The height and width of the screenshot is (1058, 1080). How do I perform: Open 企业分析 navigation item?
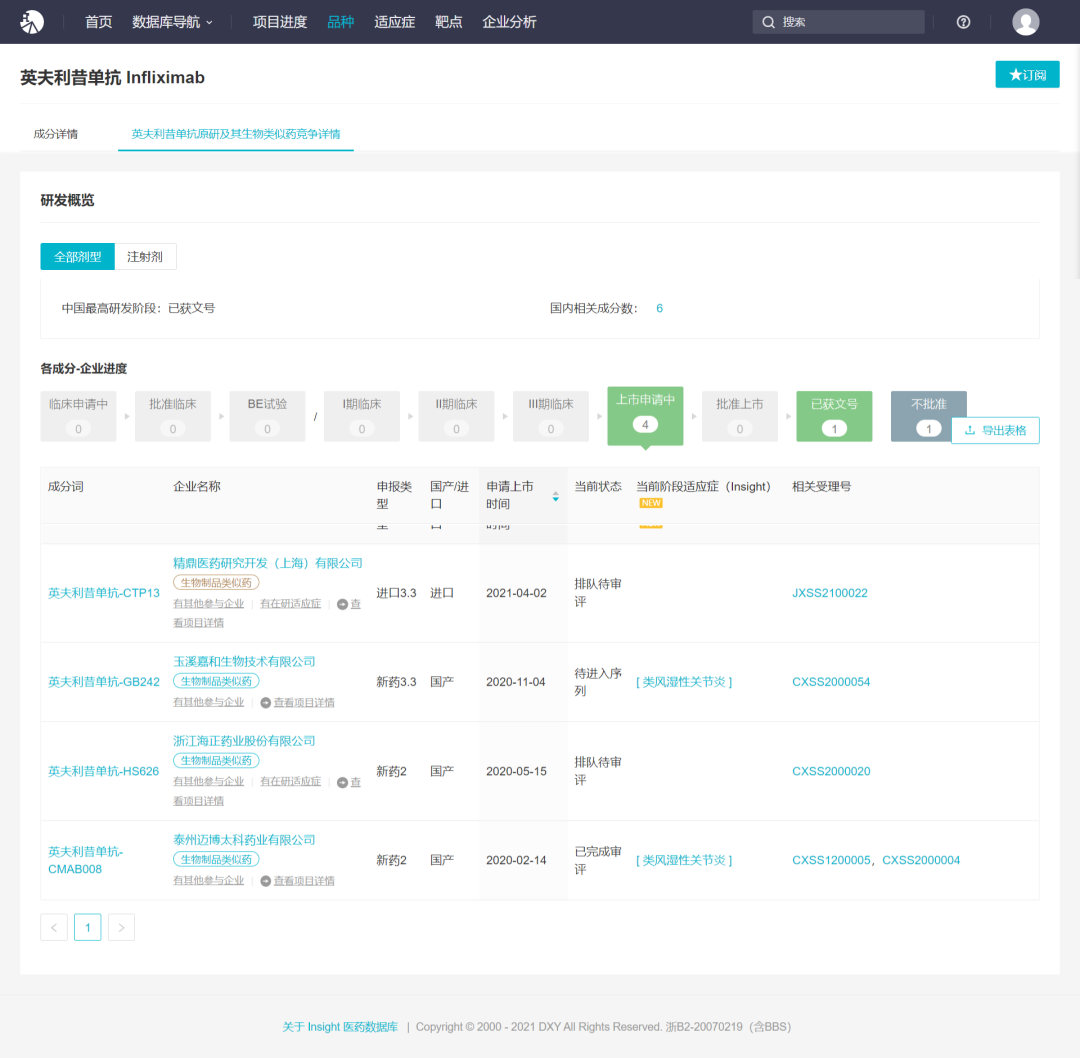(x=509, y=22)
